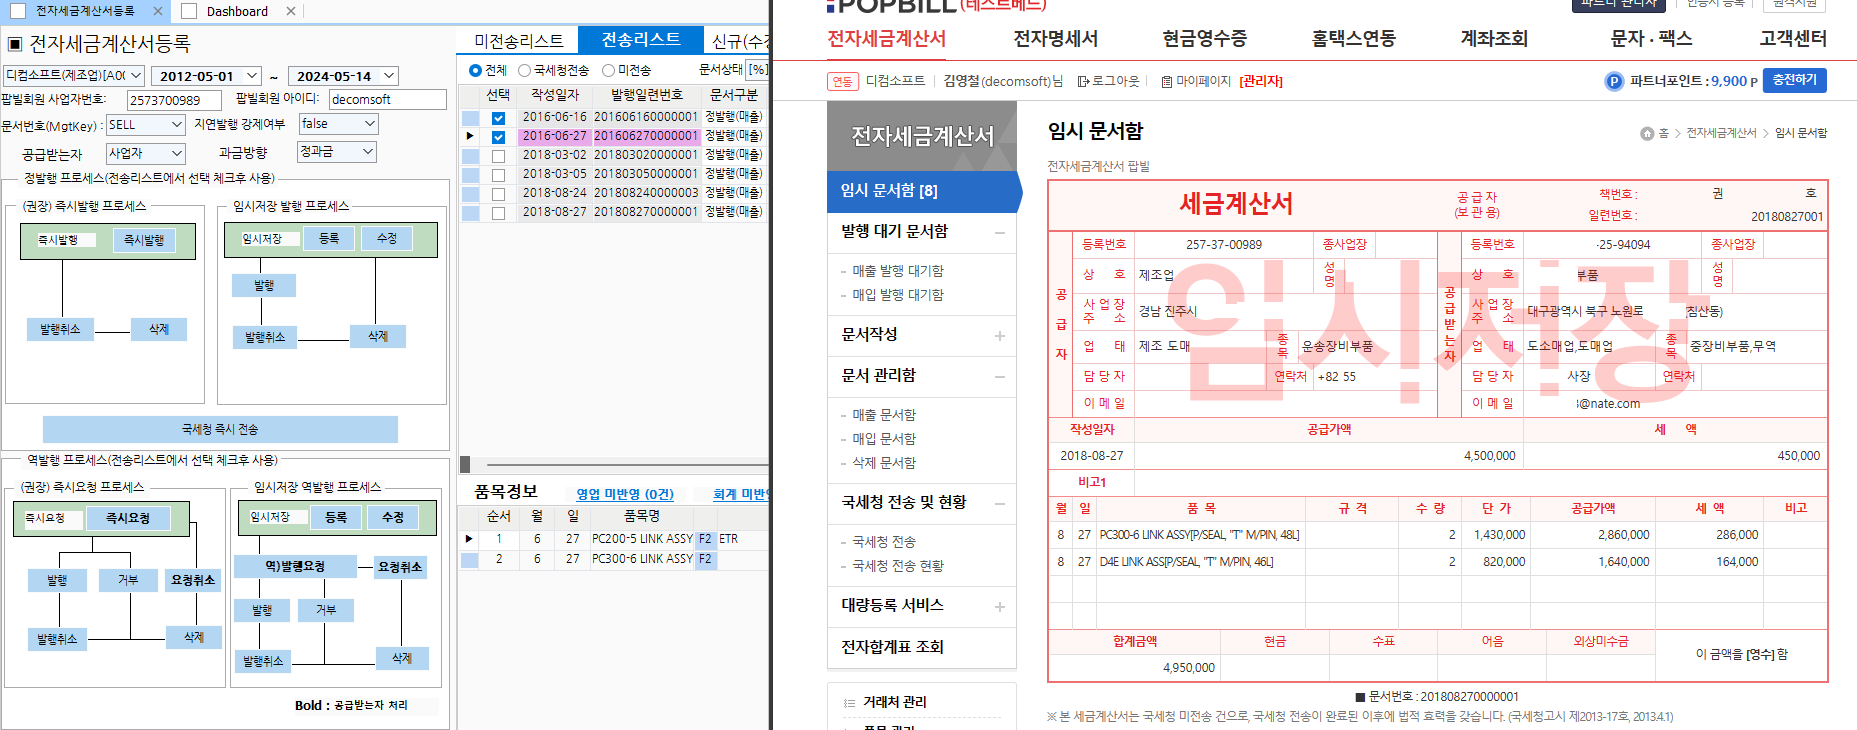This screenshot has width=1857, height=730.
Task: Click the blue partner point P icon
Action: tap(1614, 81)
